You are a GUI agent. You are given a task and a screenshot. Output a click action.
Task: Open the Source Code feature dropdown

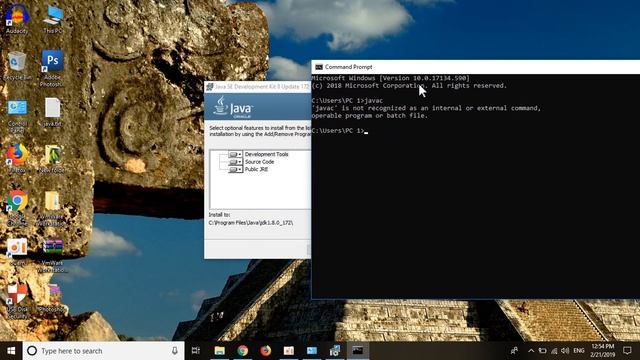(x=236, y=162)
